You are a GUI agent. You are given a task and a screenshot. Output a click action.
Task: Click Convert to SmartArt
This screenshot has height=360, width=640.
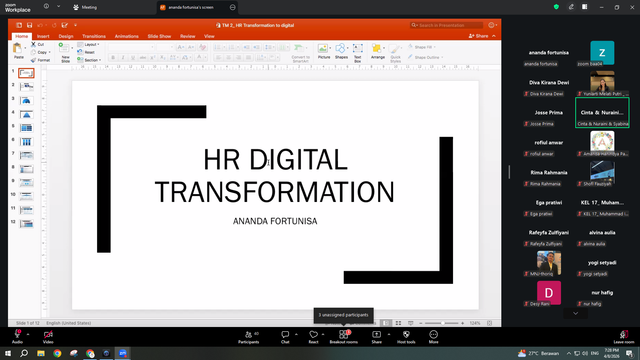pos(300,53)
